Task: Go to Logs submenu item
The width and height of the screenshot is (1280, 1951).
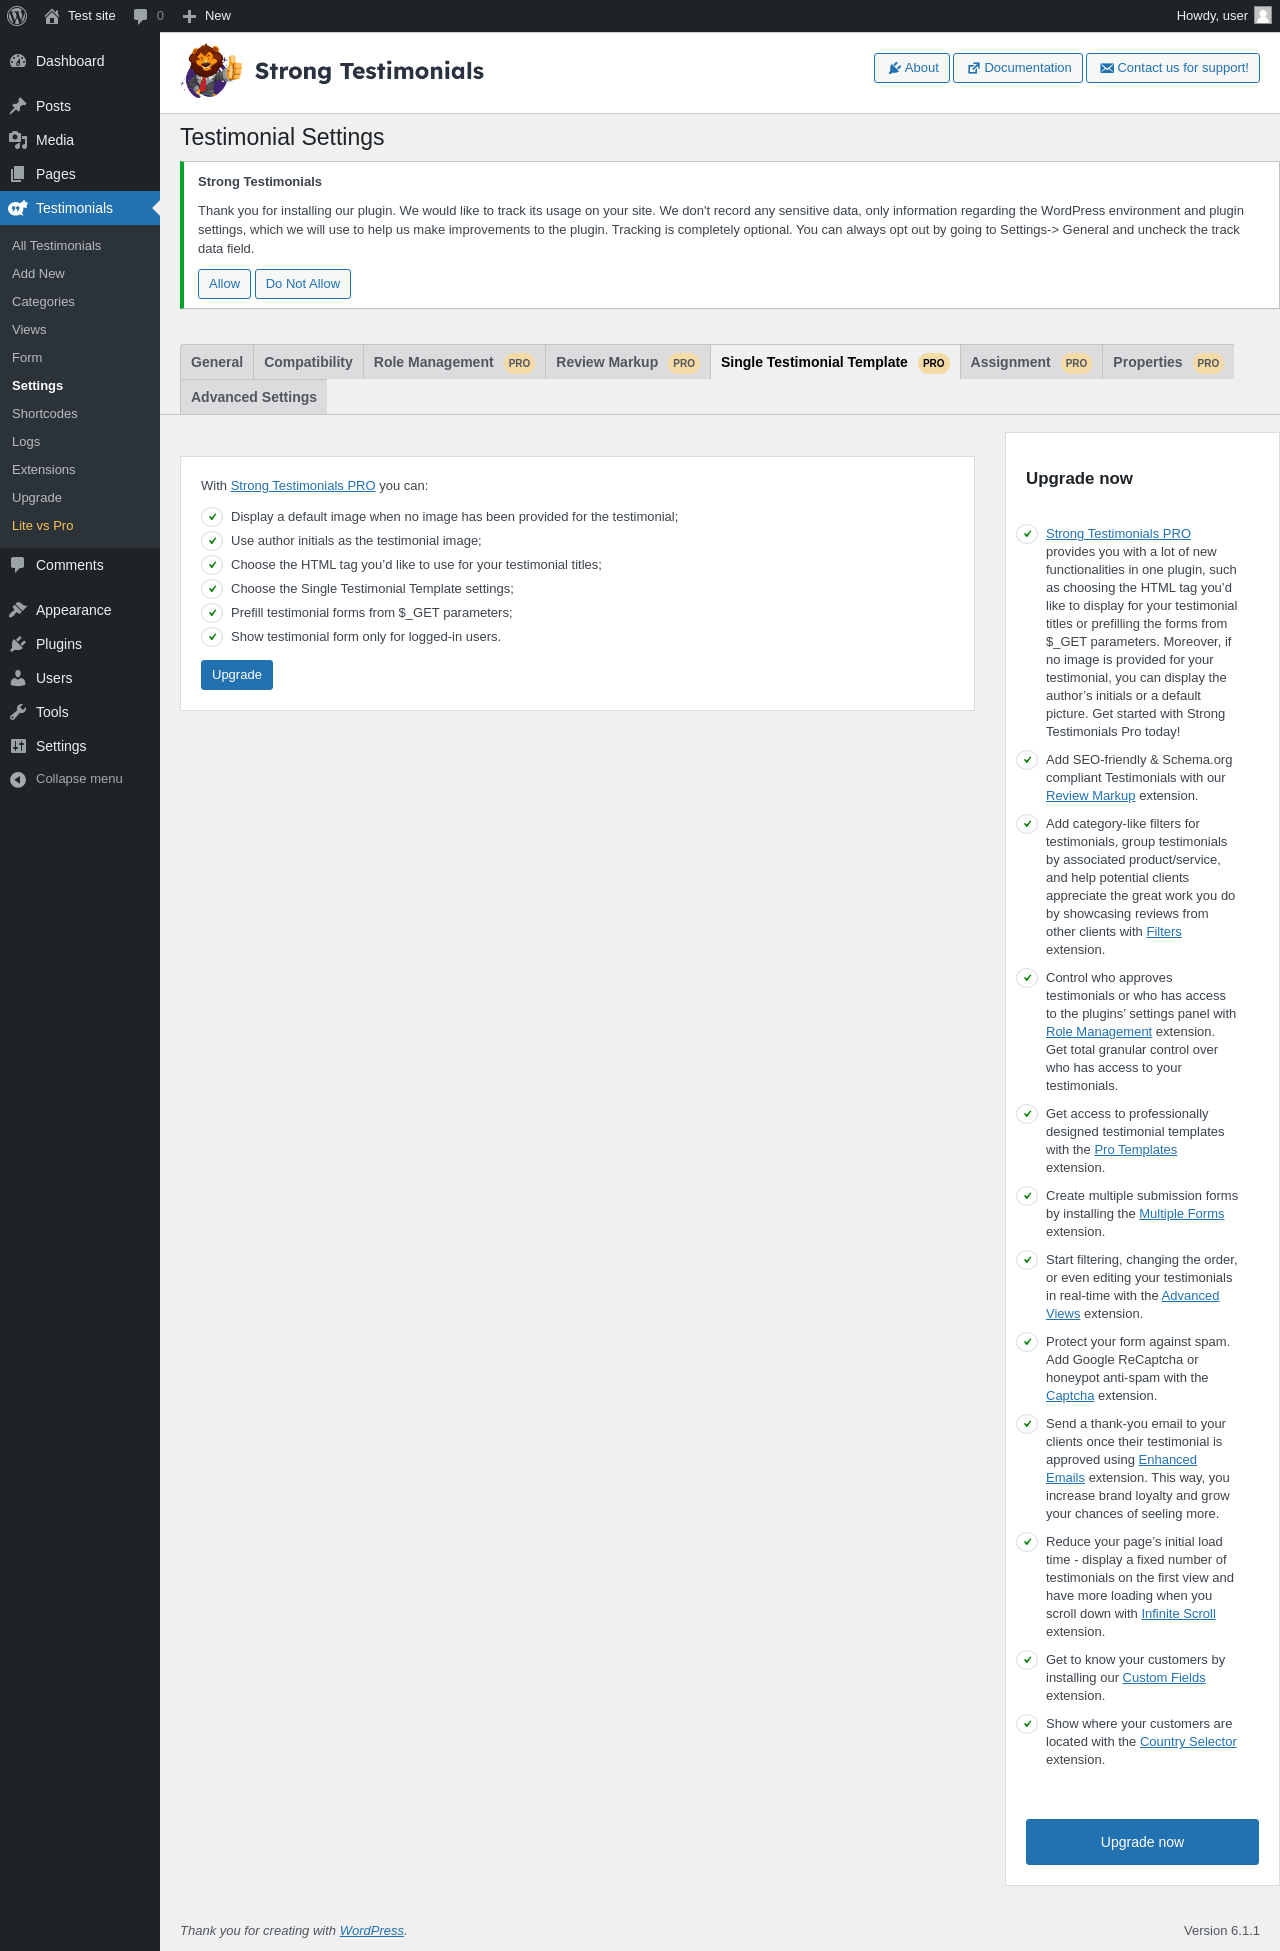Action: tap(26, 442)
